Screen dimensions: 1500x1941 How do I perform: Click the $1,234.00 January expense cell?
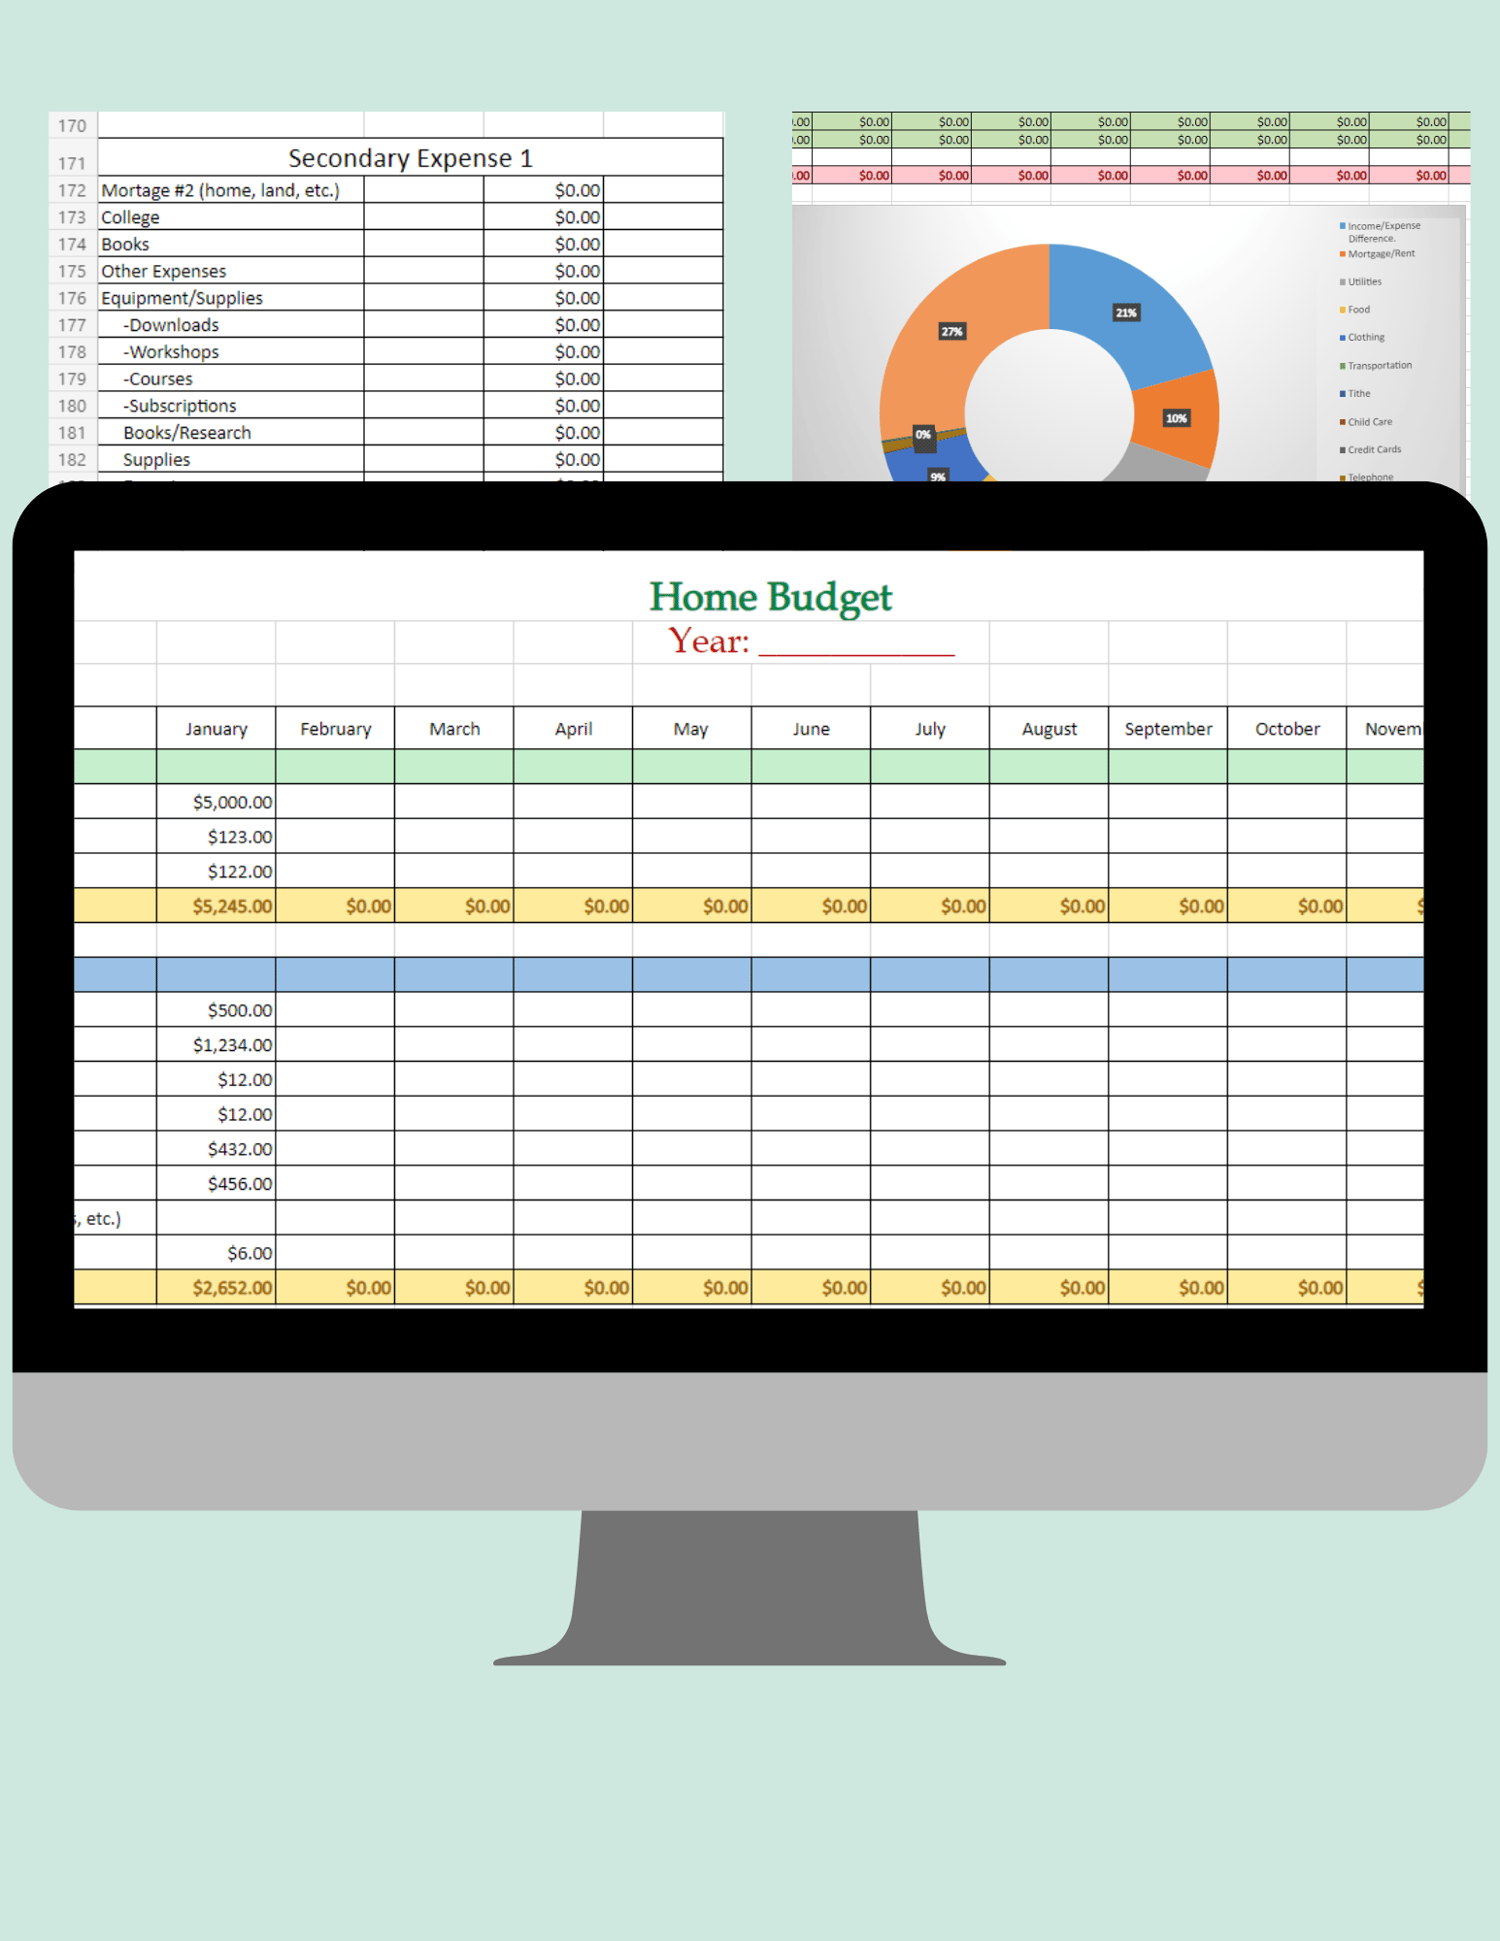(216, 1045)
